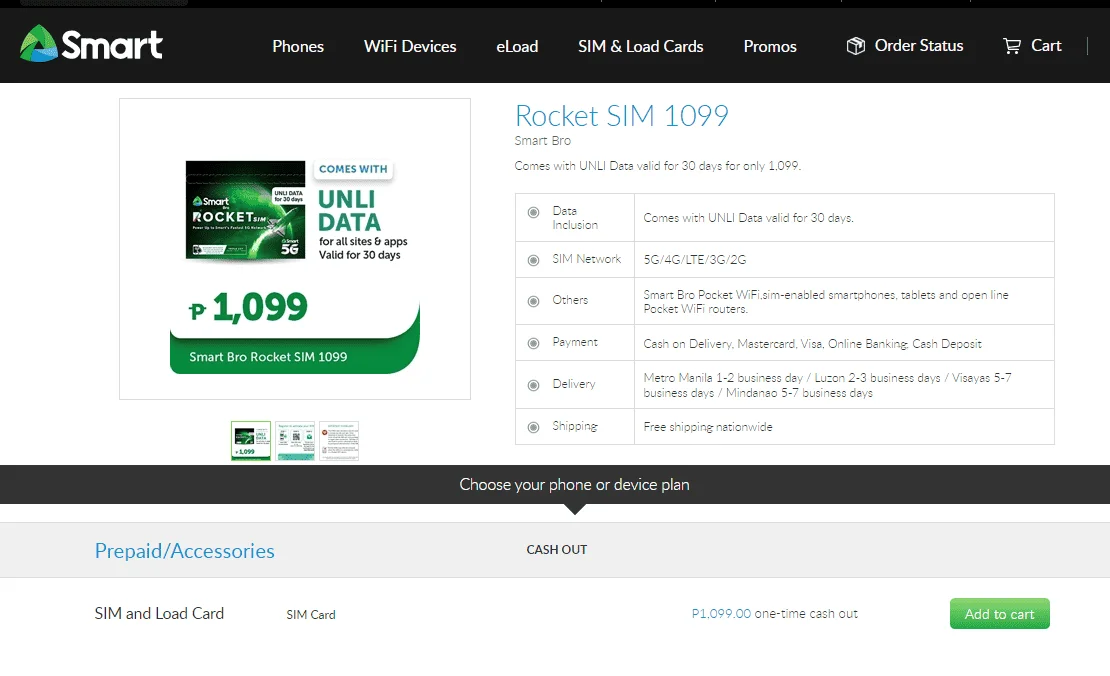Select the Rocket SIM 1099 title

(x=622, y=115)
